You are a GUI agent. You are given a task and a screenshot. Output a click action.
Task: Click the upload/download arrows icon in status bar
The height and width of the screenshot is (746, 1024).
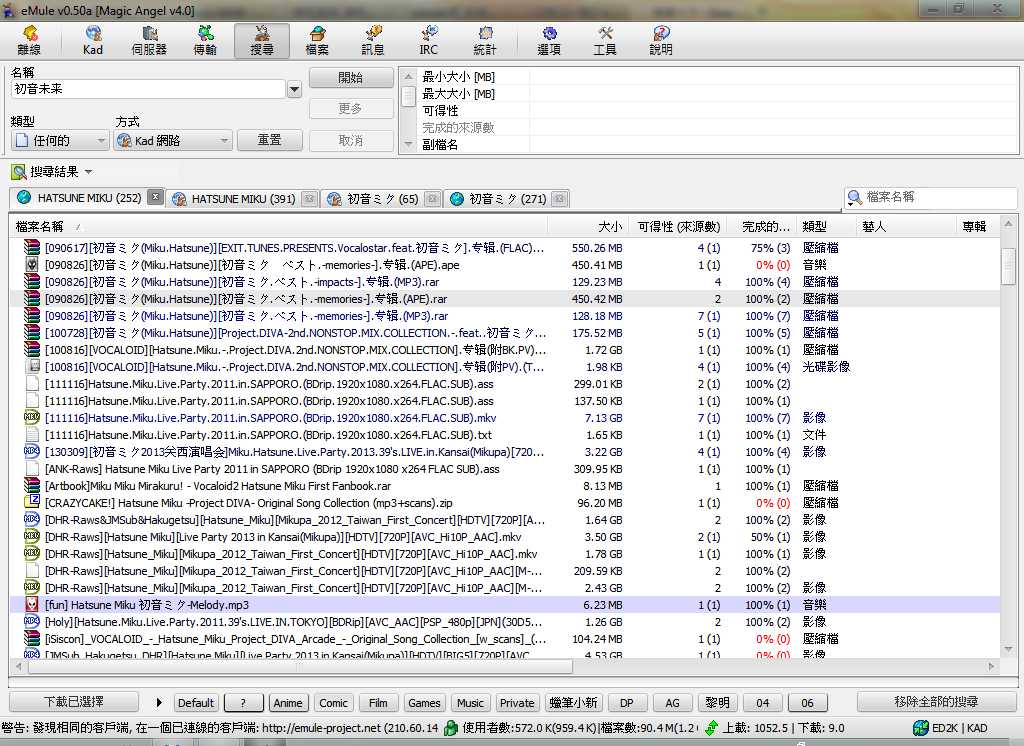click(x=711, y=728)
